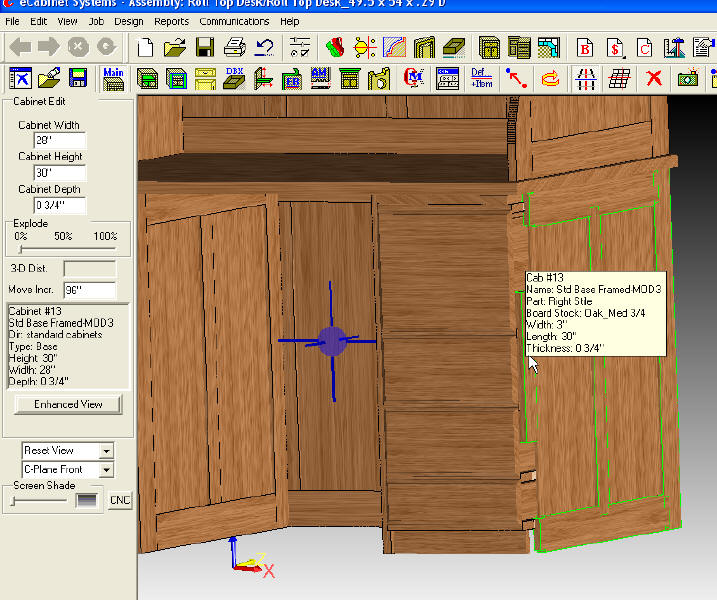
Task: Expand the C-Plane Front dropdown
Action: [107, 469]
